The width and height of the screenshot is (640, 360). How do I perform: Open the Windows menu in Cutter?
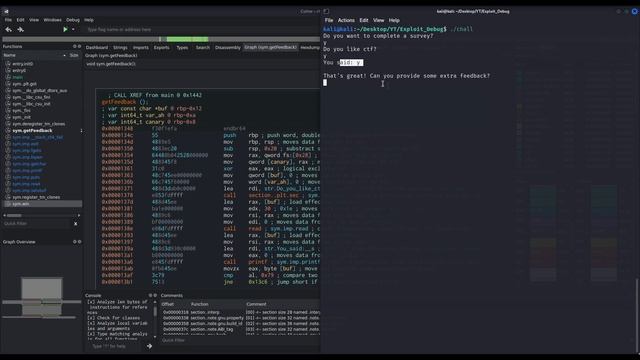(x=52, y=20)
